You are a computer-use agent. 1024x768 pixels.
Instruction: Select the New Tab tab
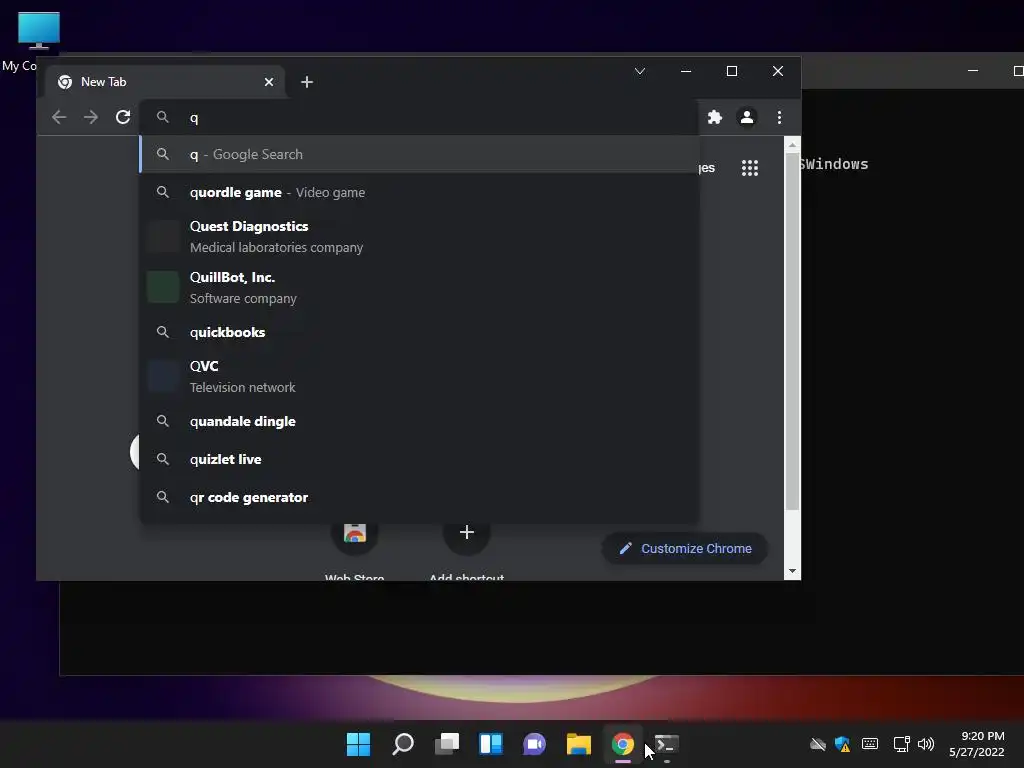(x=165, y=82)
